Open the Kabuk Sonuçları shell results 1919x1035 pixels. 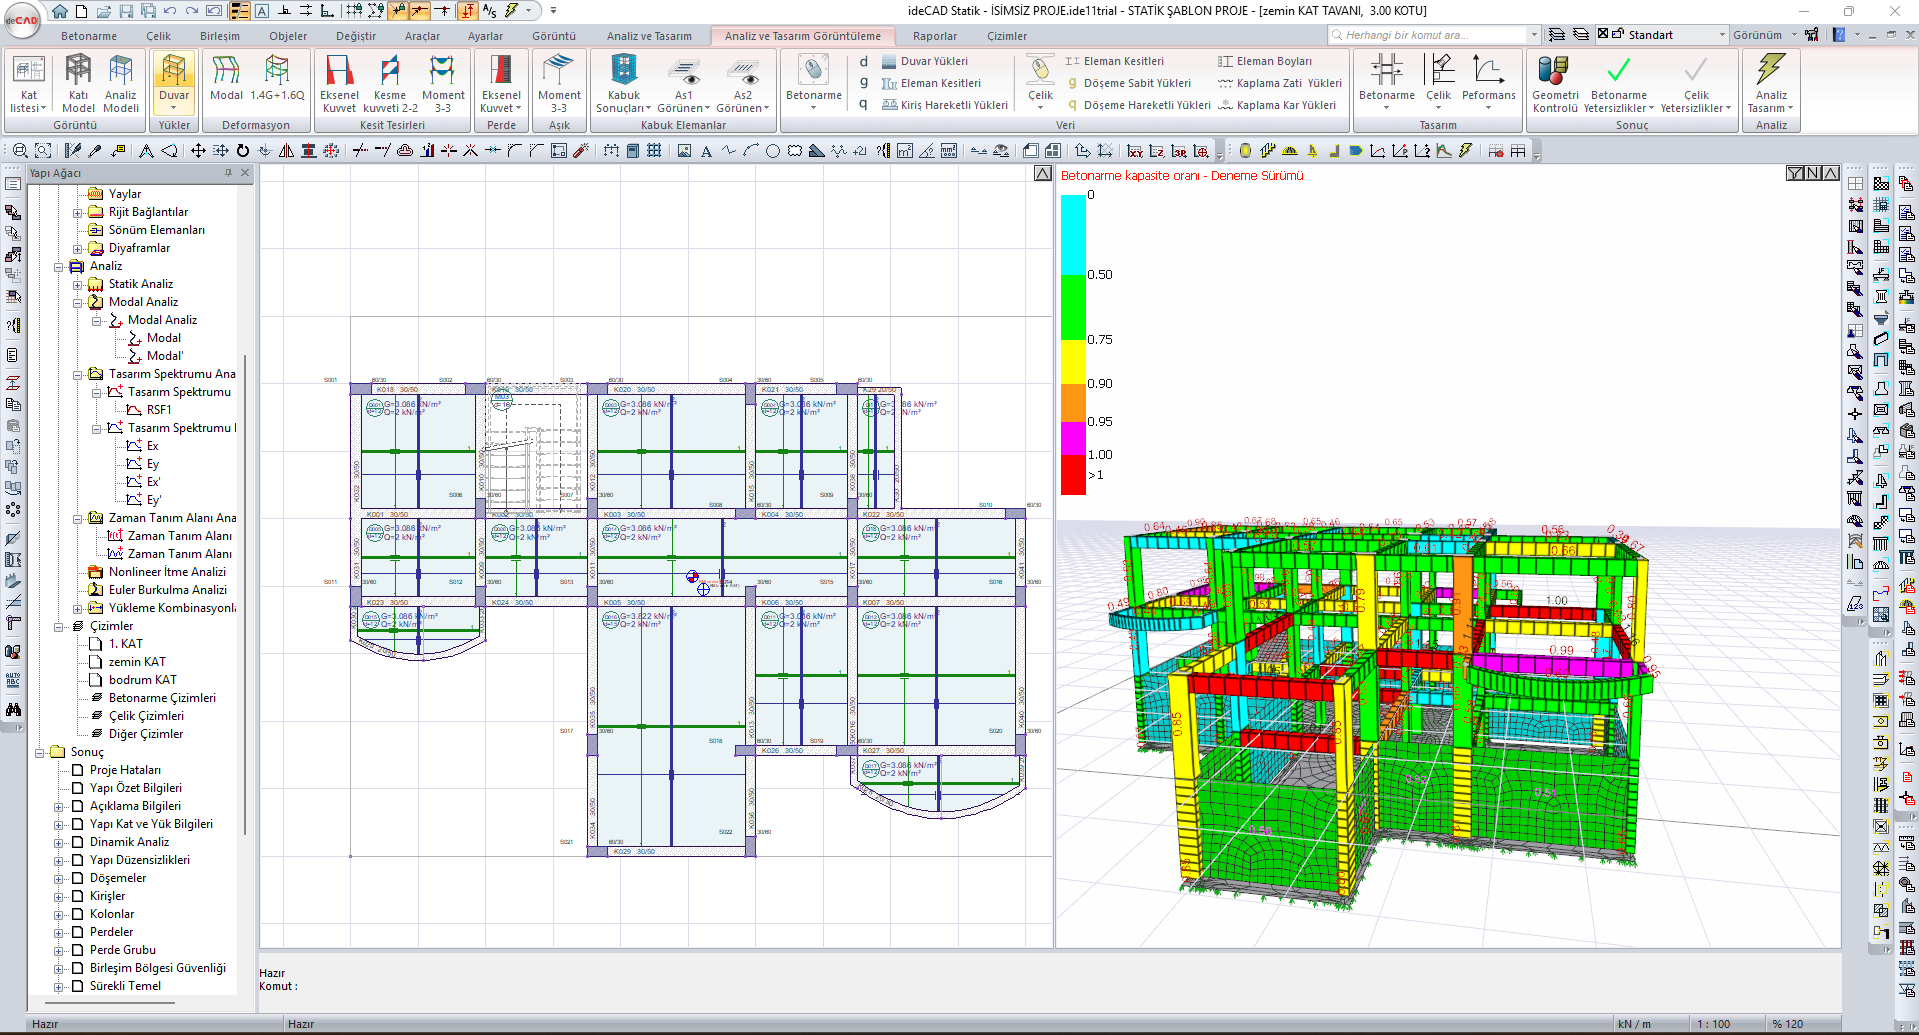623,84
